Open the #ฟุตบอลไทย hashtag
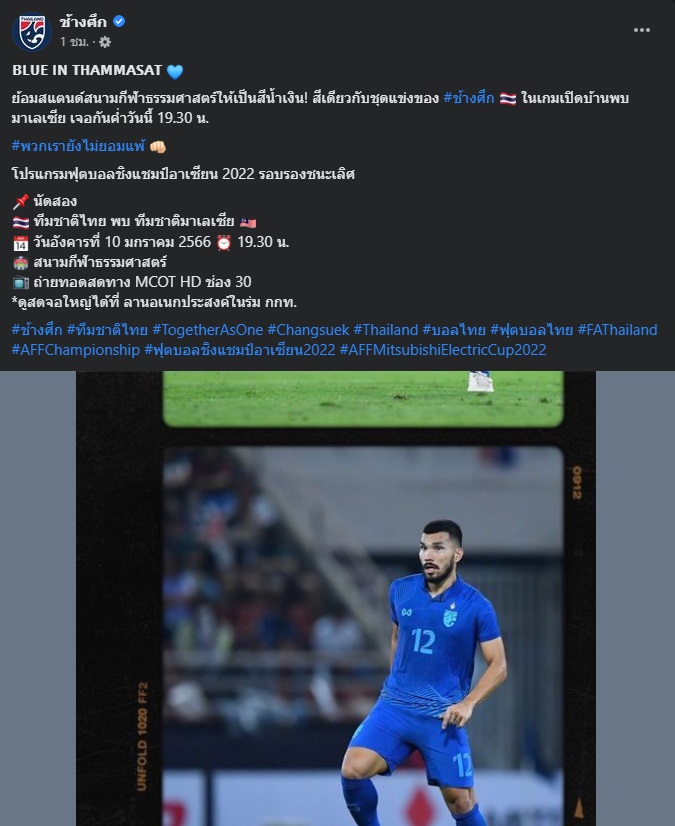The height and width of the screenshot is (826, 675). (x=532, y=330)
